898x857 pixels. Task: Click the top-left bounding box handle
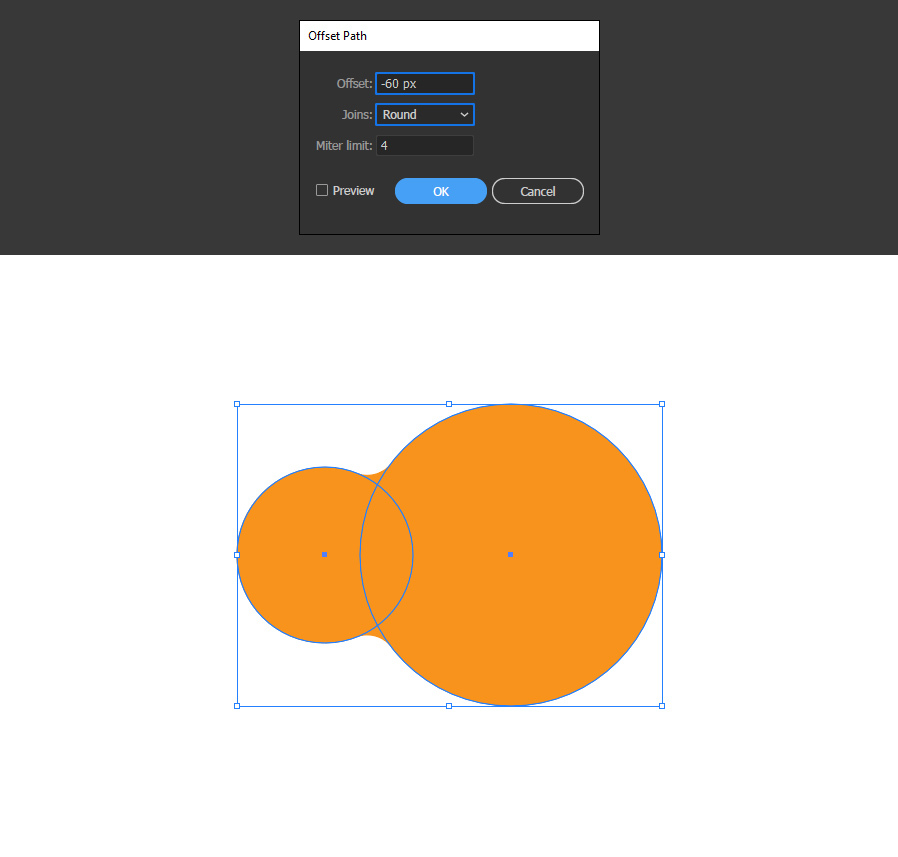click(x=237, y=404)
